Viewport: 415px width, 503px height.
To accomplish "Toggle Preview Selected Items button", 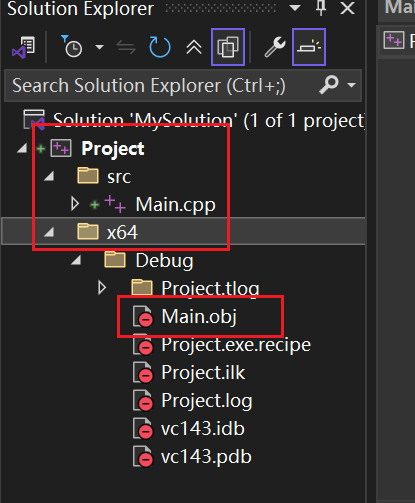I will coord(309,47).
